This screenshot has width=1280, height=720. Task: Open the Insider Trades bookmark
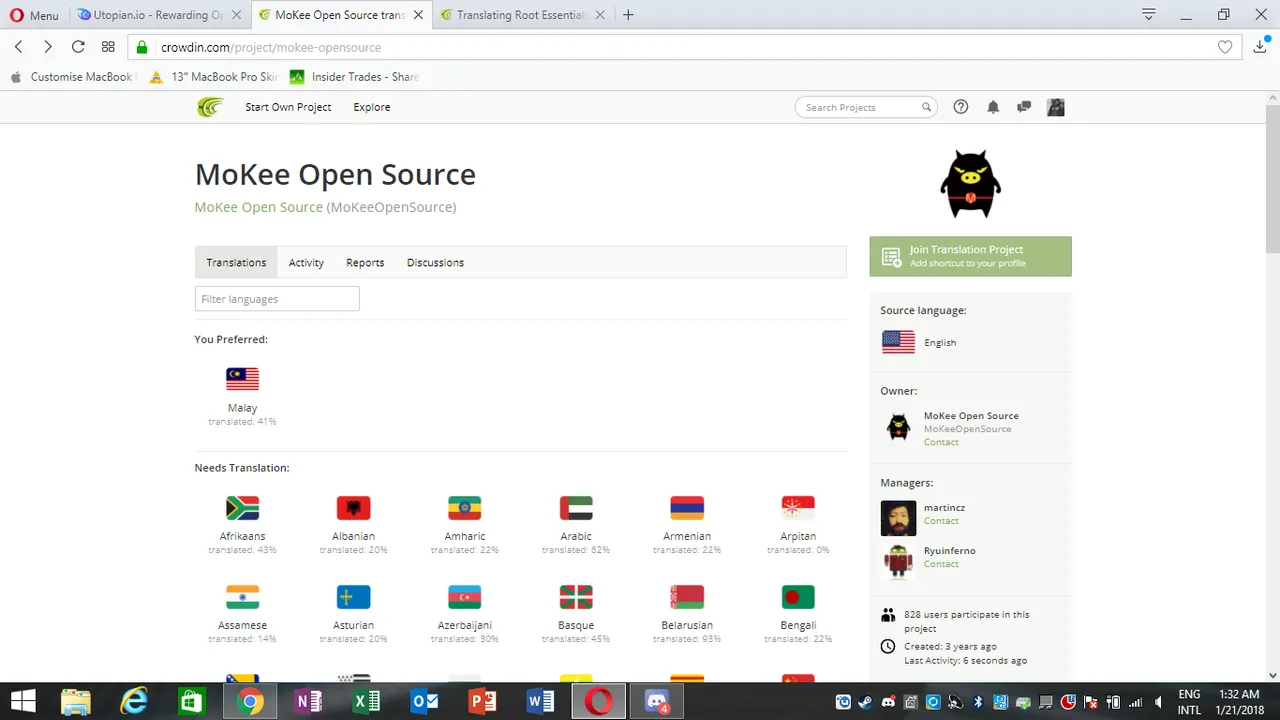pos(354,77)
